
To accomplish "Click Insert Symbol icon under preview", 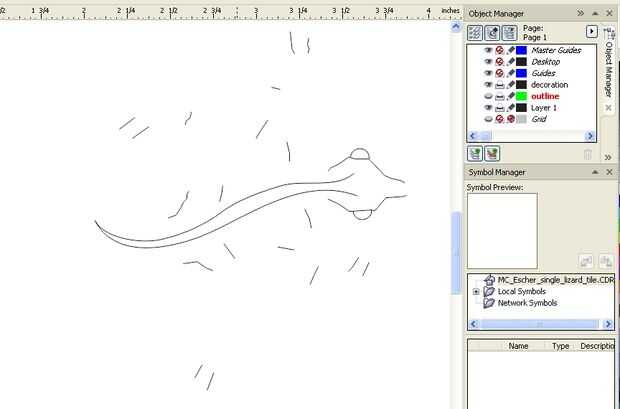I will (x=586, y=261).
